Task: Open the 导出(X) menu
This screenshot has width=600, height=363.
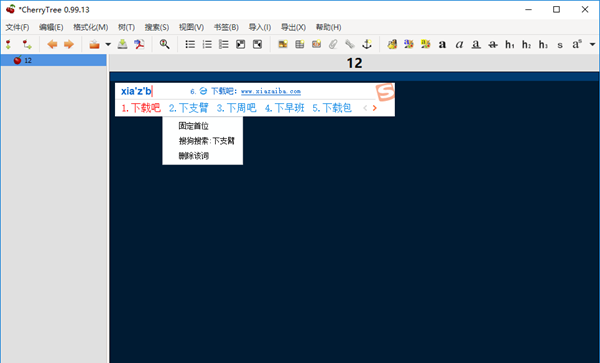Action: pyautogui.click(x=293, y=27)
